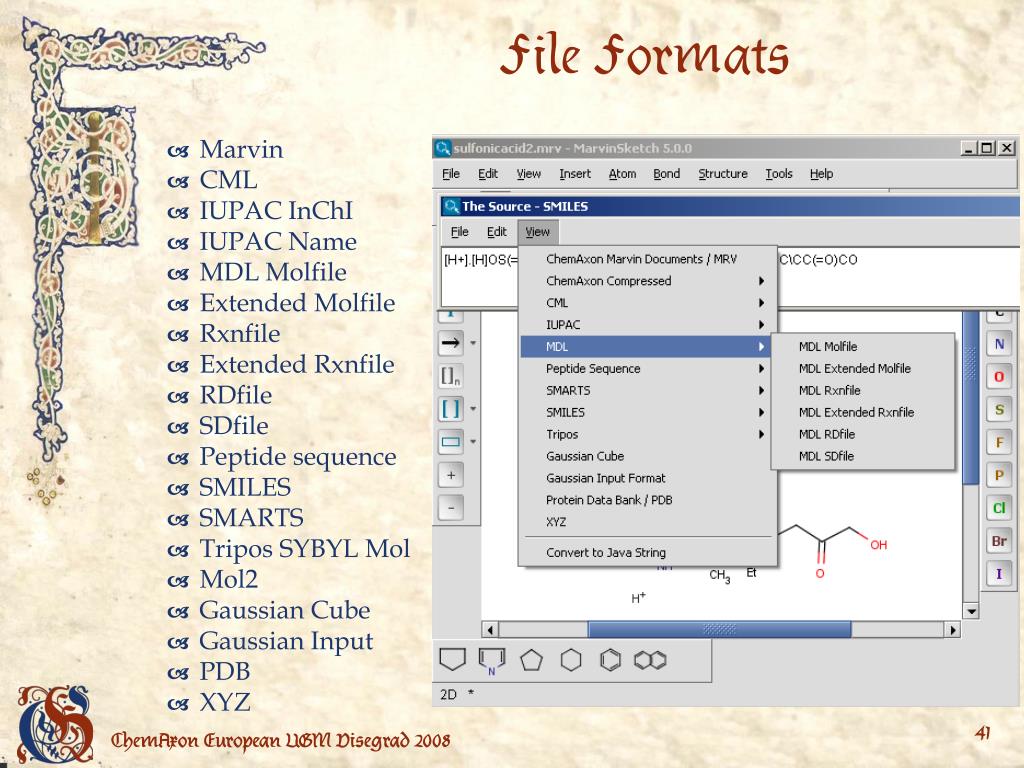Select the rectangle shape tool
The image size is (1024, 768).
(451, 441)
